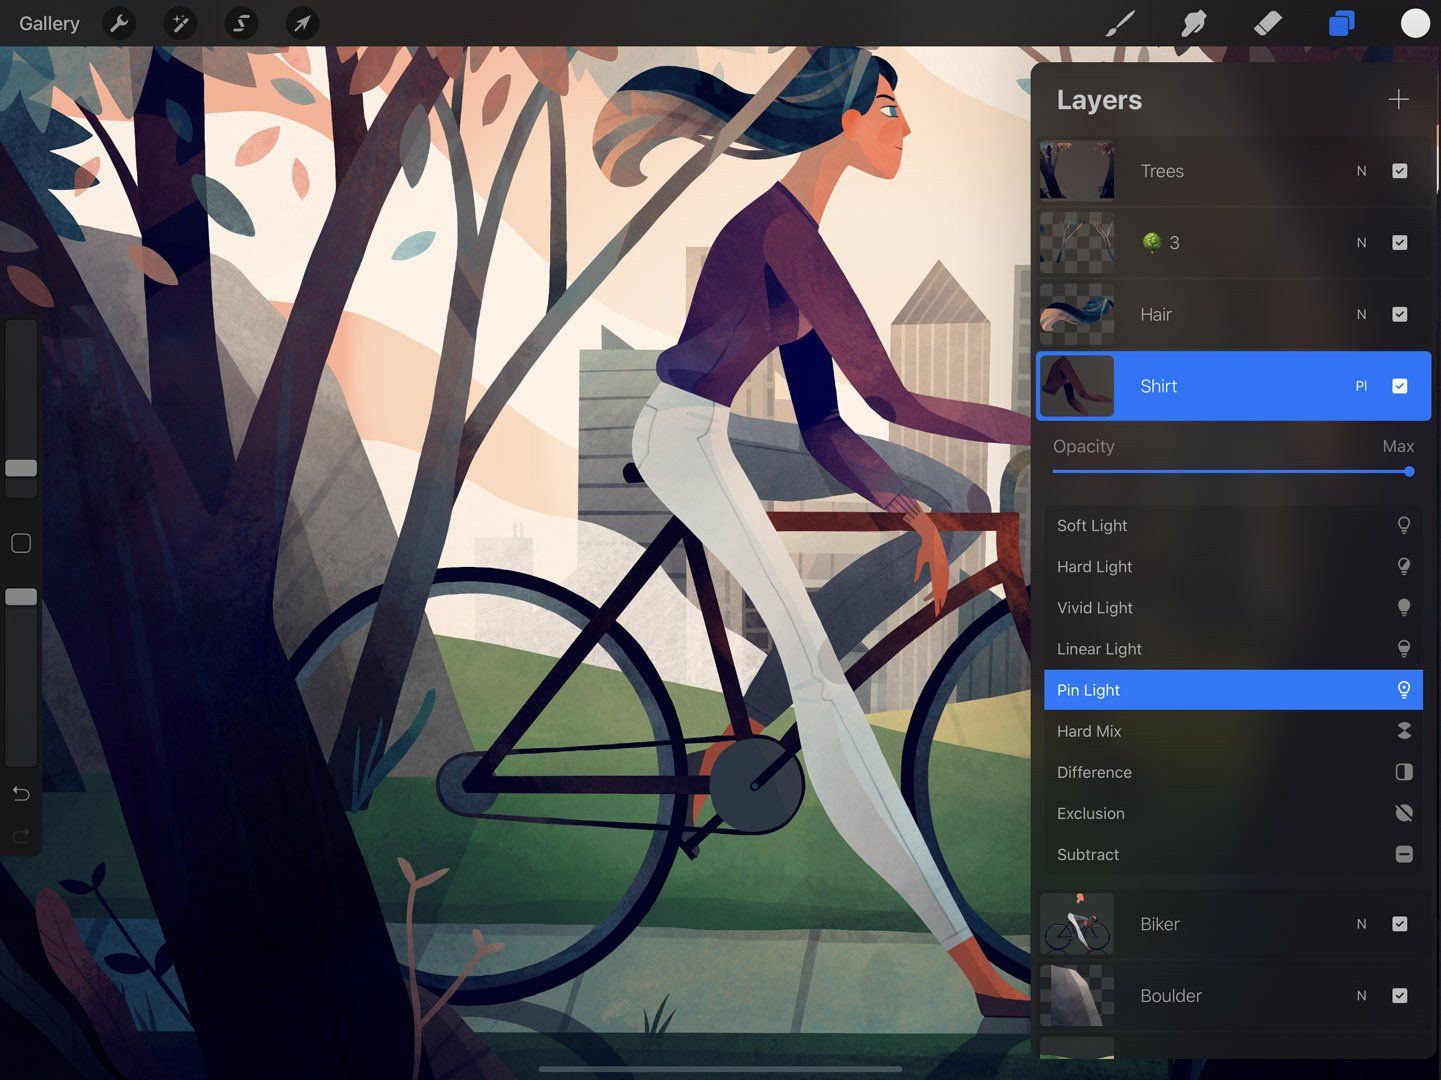Open blend mode N on Trees layer

point(1361,171)
